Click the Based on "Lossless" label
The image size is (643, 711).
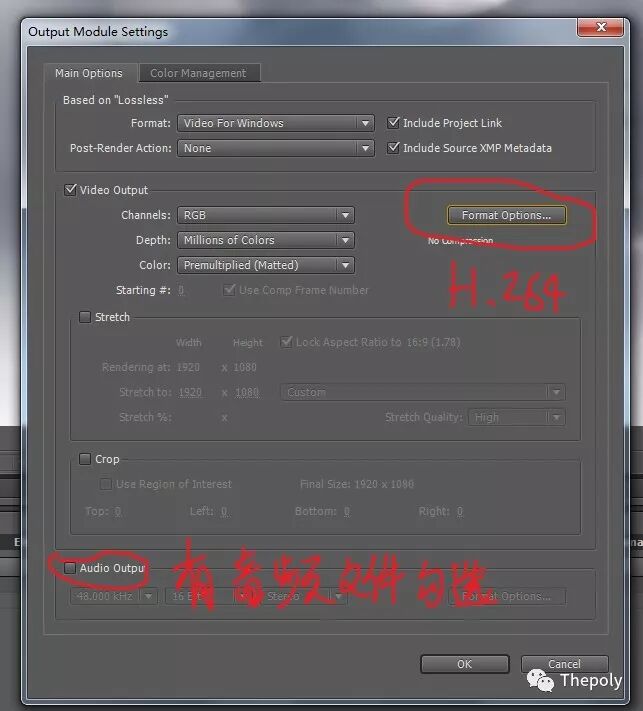[116, 100]
